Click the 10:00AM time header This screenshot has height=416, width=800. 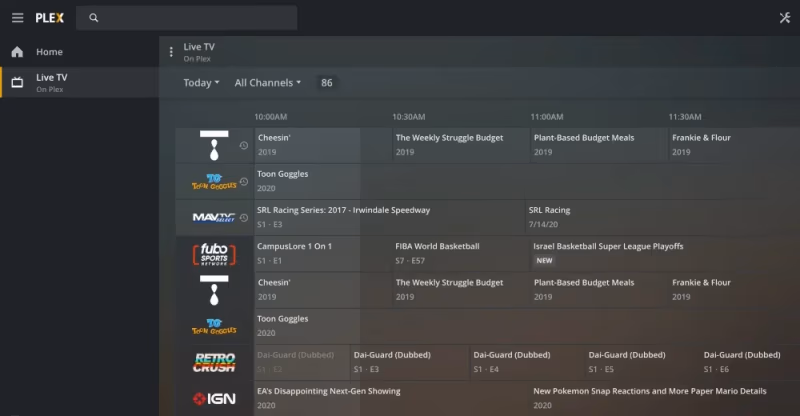click(x=271, y=117)
